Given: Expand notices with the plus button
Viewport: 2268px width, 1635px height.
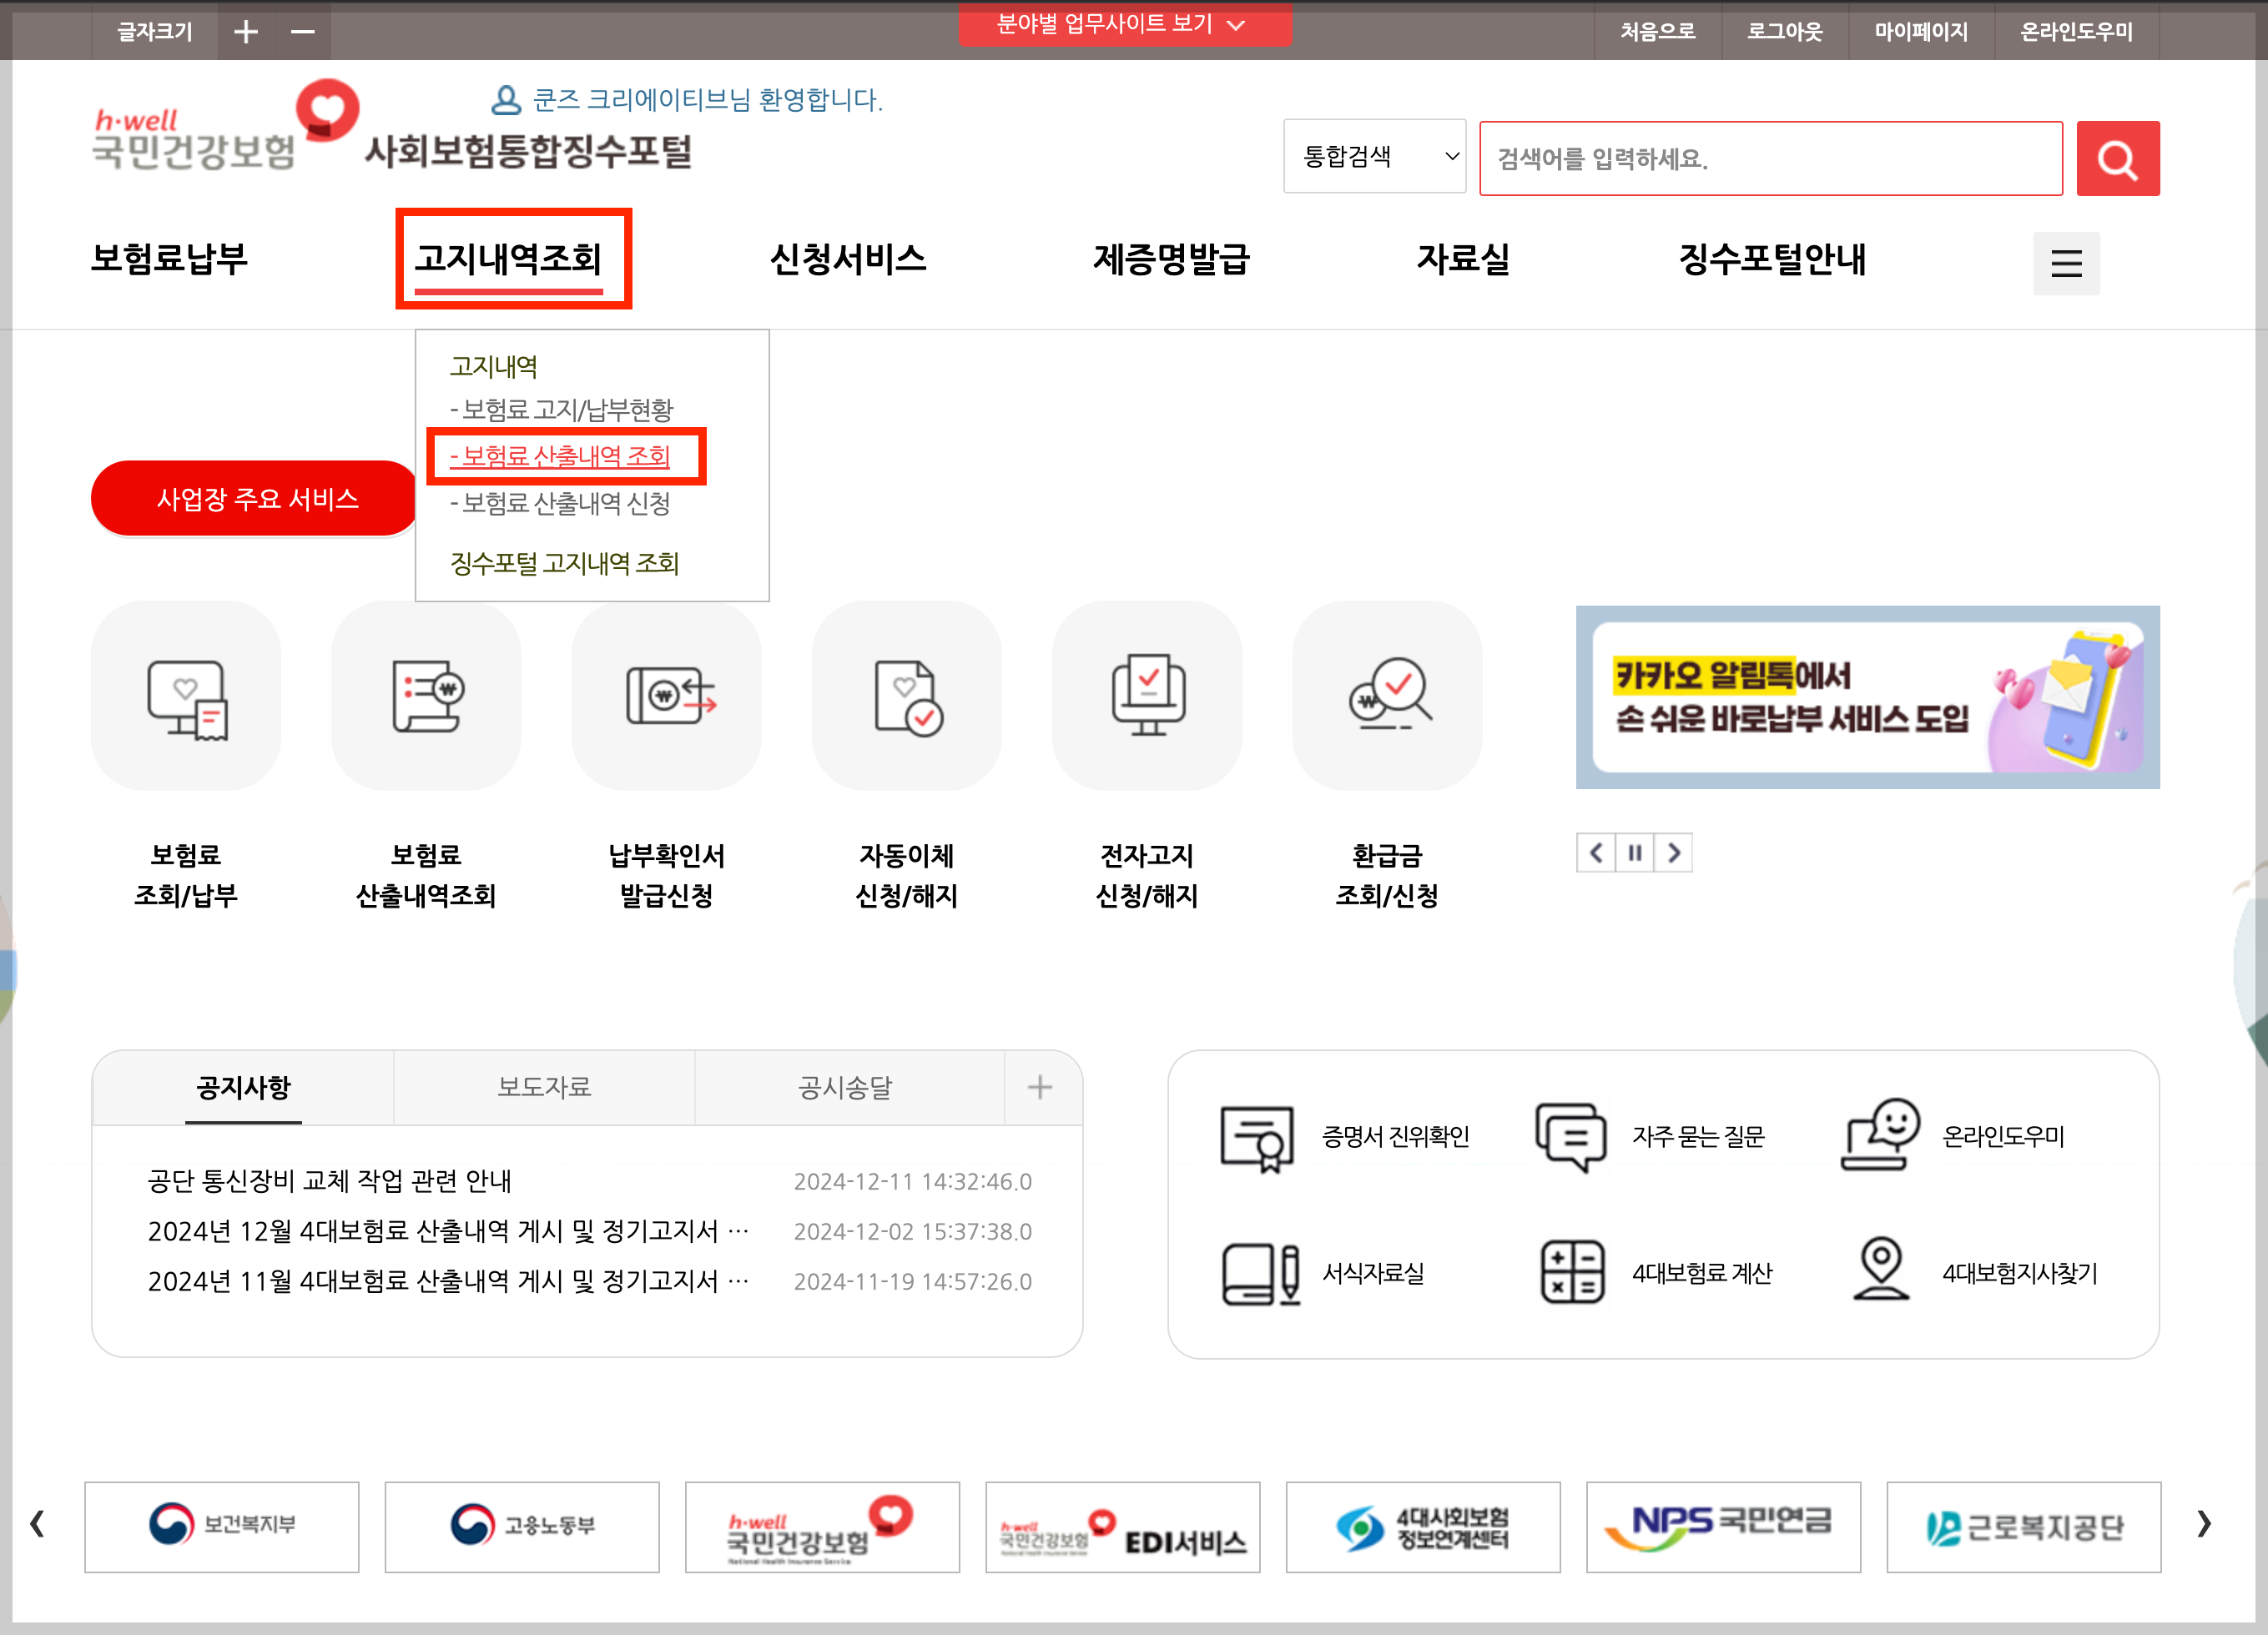Looking at the screenshot, I should (x=1040, y=1087).
